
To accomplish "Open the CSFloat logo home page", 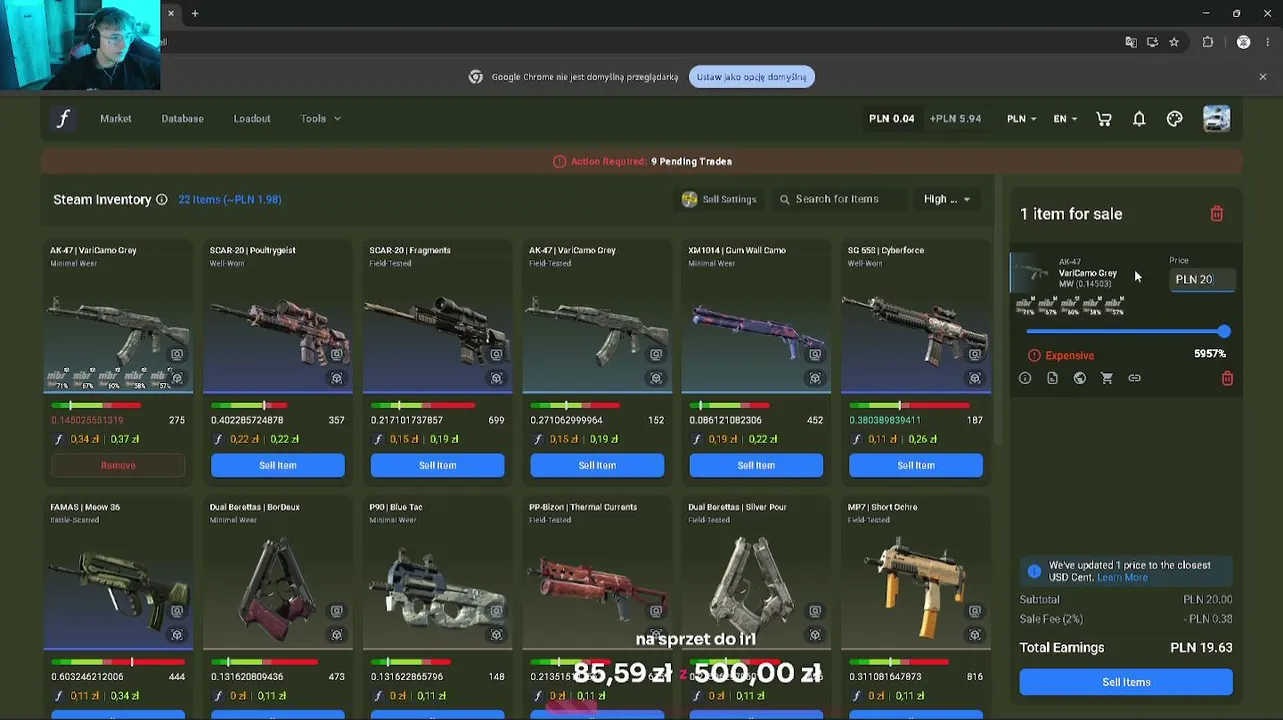I will pyautogui.click(x=63, y=119).
